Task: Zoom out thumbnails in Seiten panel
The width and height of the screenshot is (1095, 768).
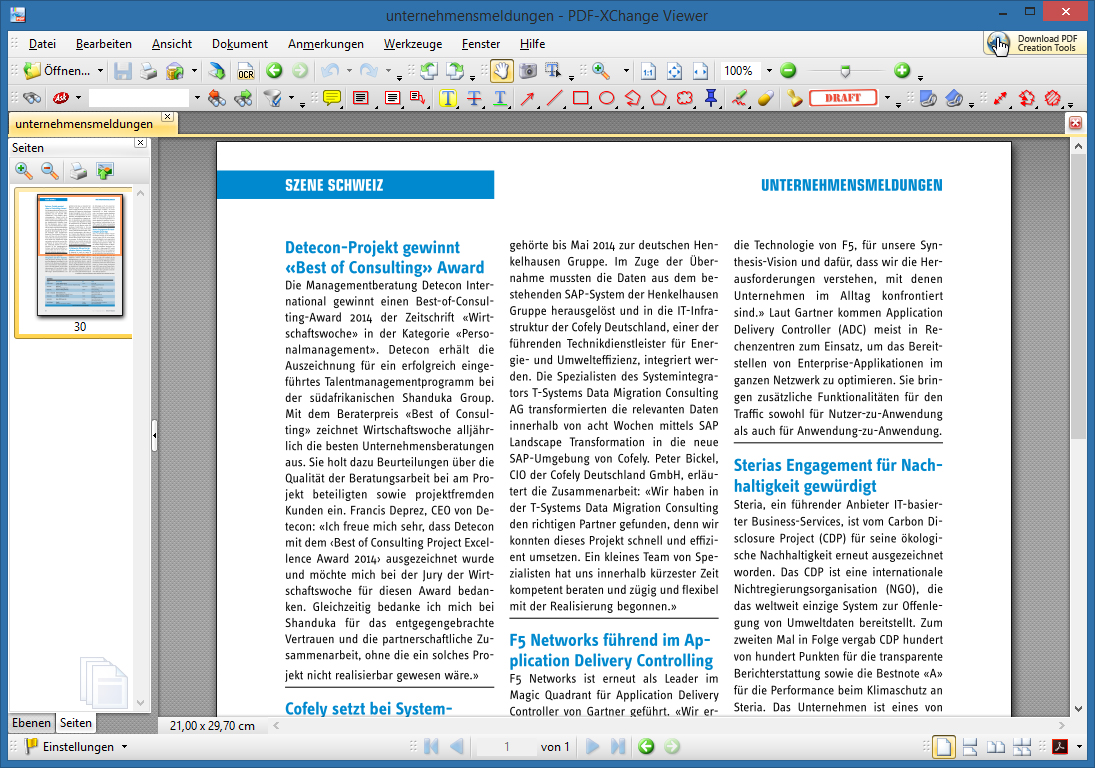Action: pyautogui.click(x=50, y=170)
